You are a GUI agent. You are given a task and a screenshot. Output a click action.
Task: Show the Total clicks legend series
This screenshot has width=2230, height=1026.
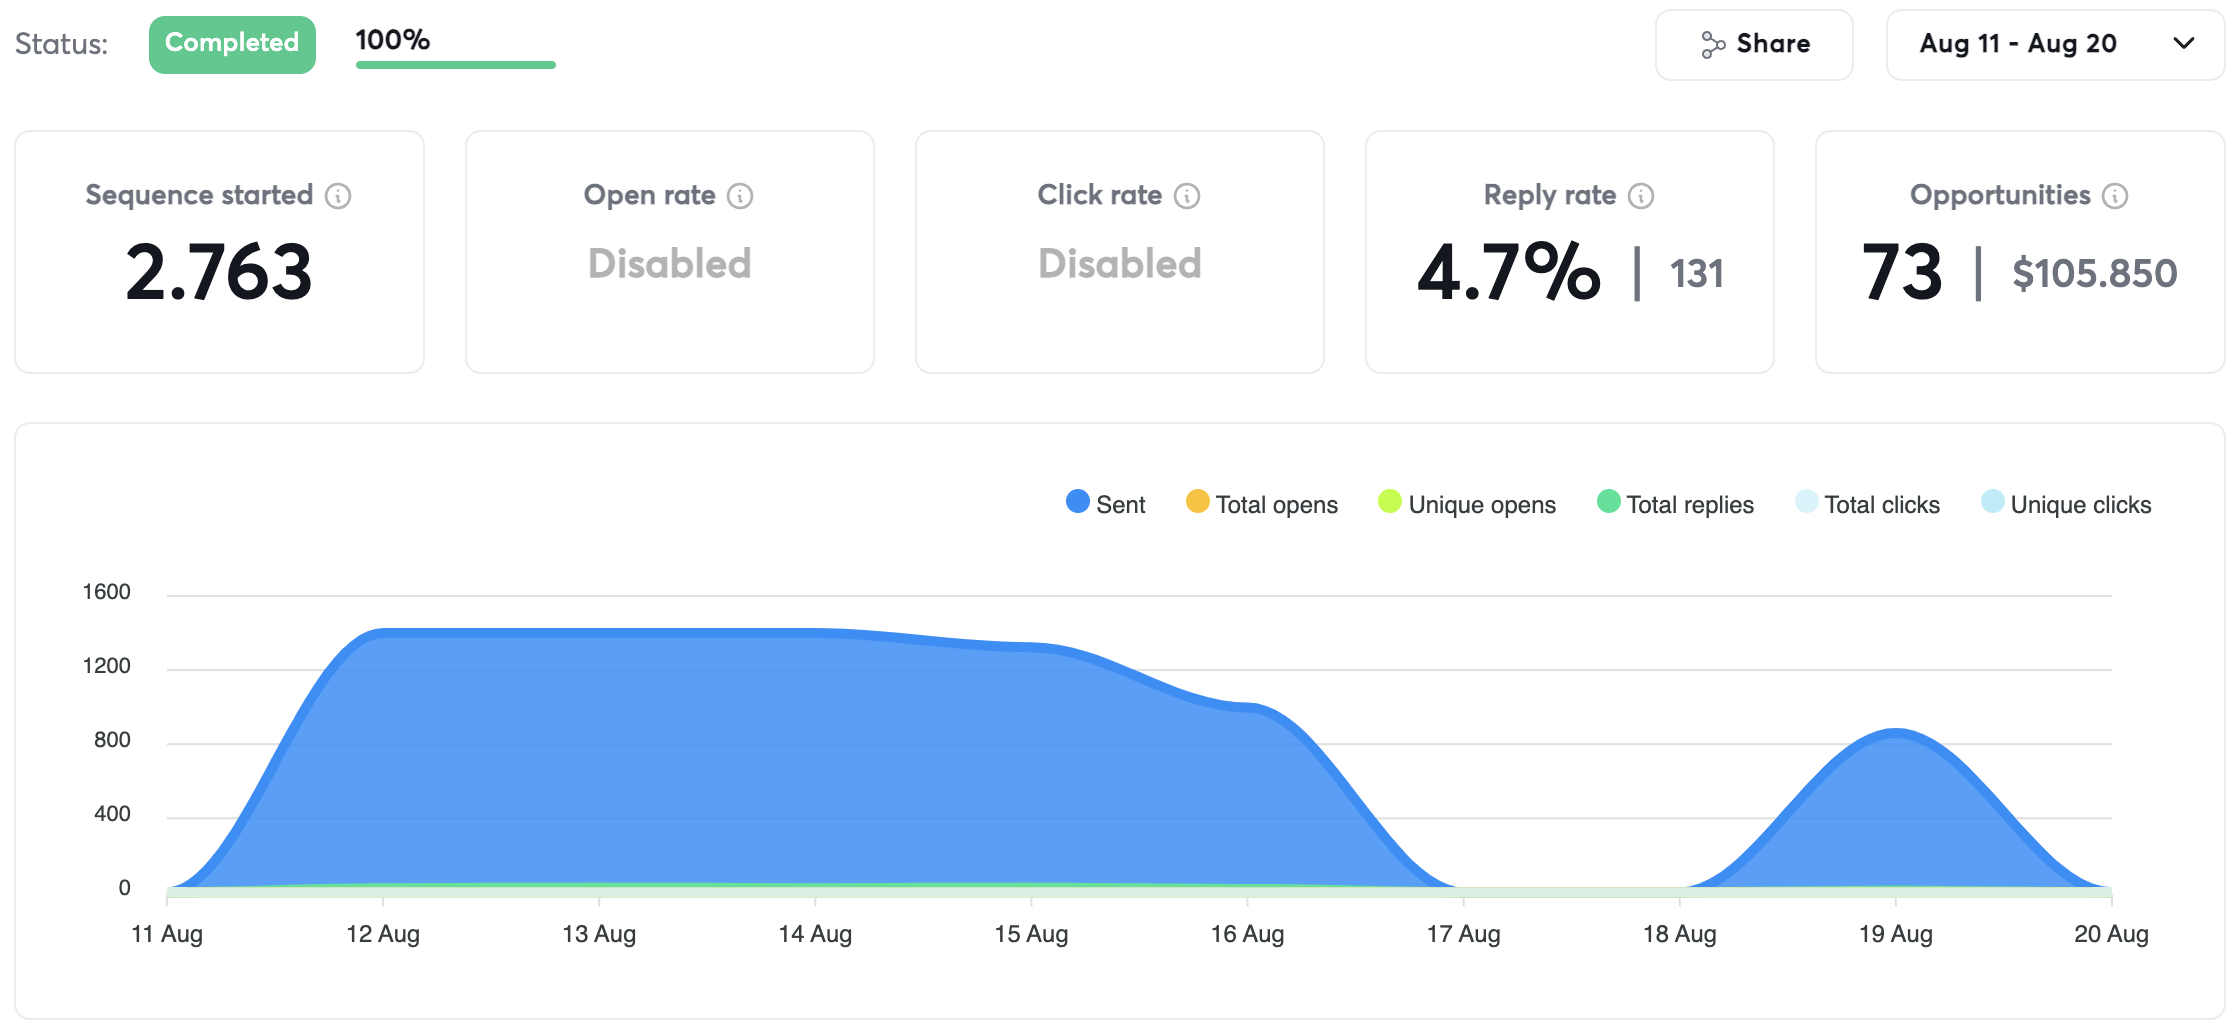(x=1868, y=504)
